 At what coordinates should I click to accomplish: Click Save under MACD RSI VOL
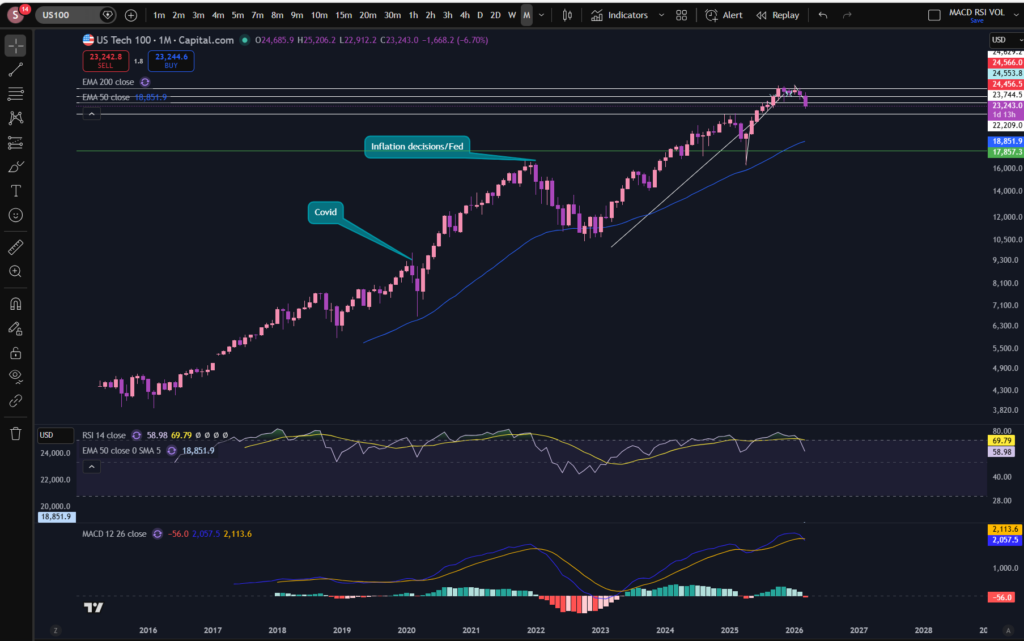click(976, 21)
